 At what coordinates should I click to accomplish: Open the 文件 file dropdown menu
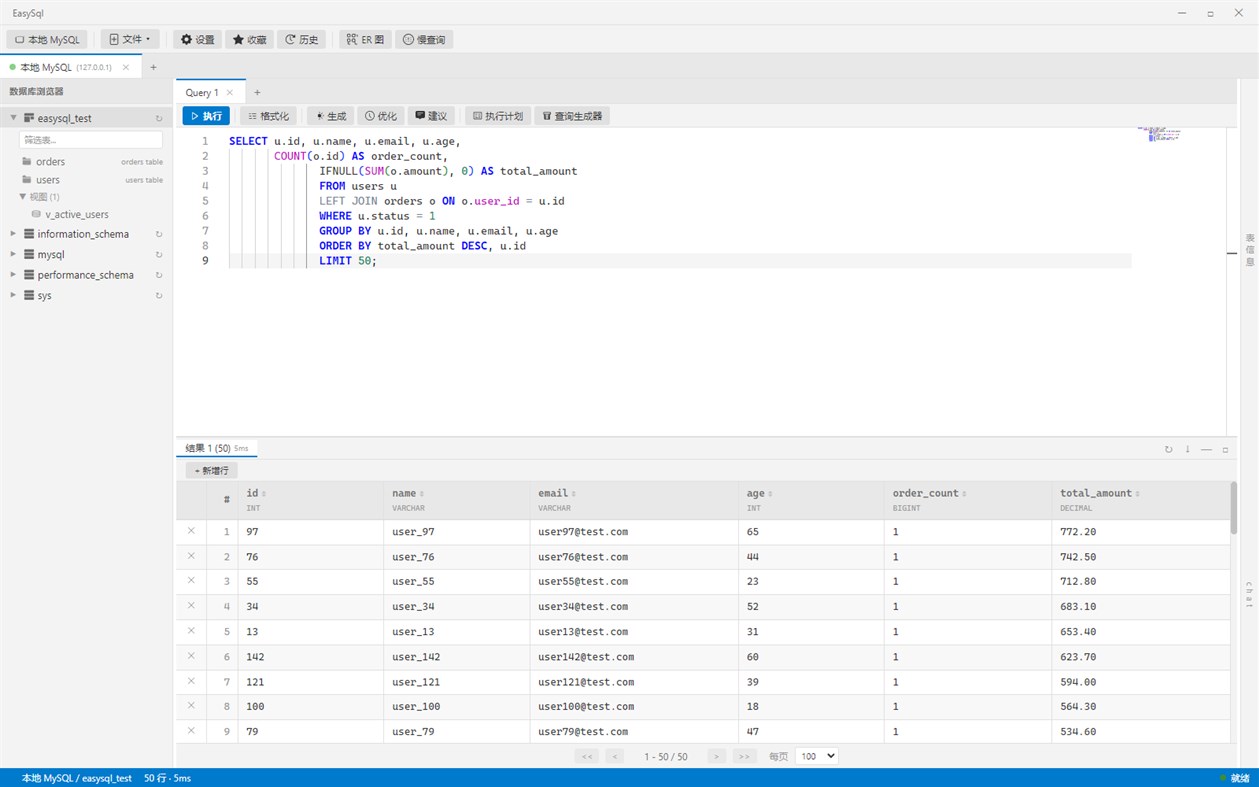coord(129,40)
